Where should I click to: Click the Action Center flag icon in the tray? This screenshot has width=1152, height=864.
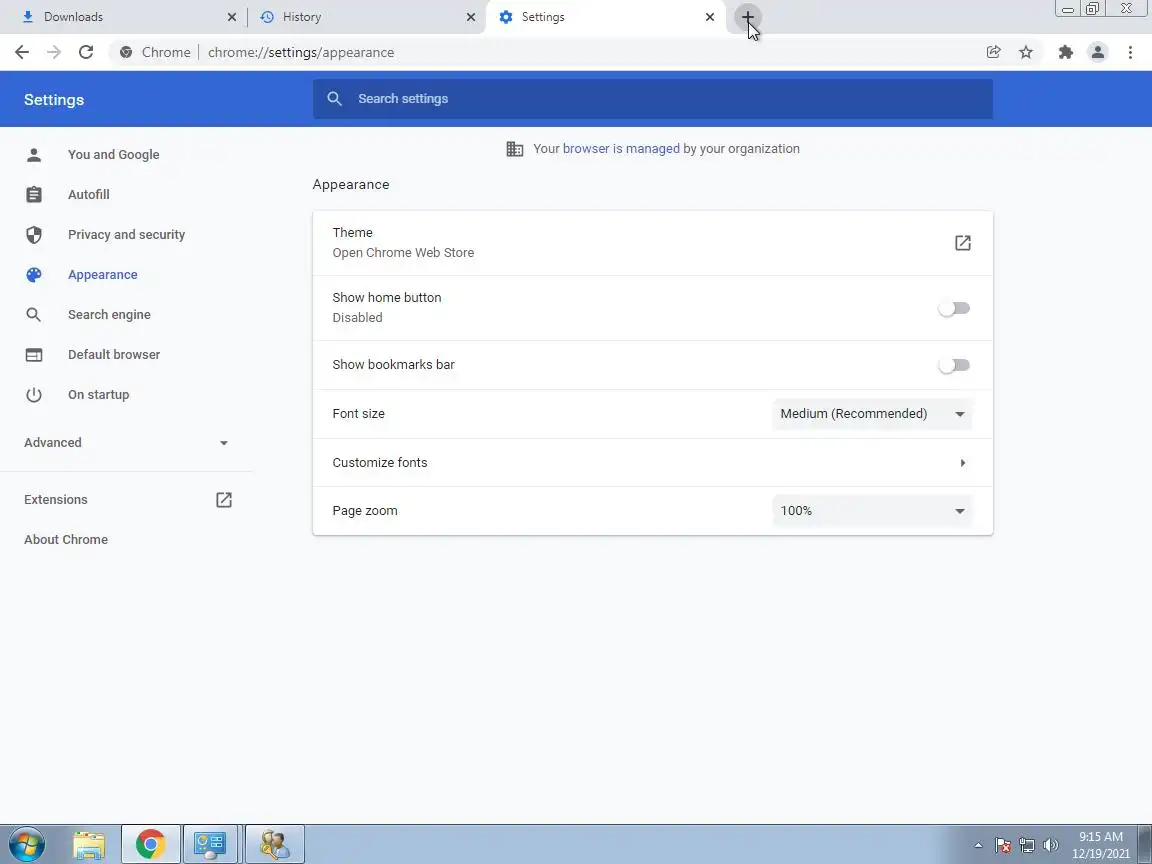click(x=1003, y=846)
